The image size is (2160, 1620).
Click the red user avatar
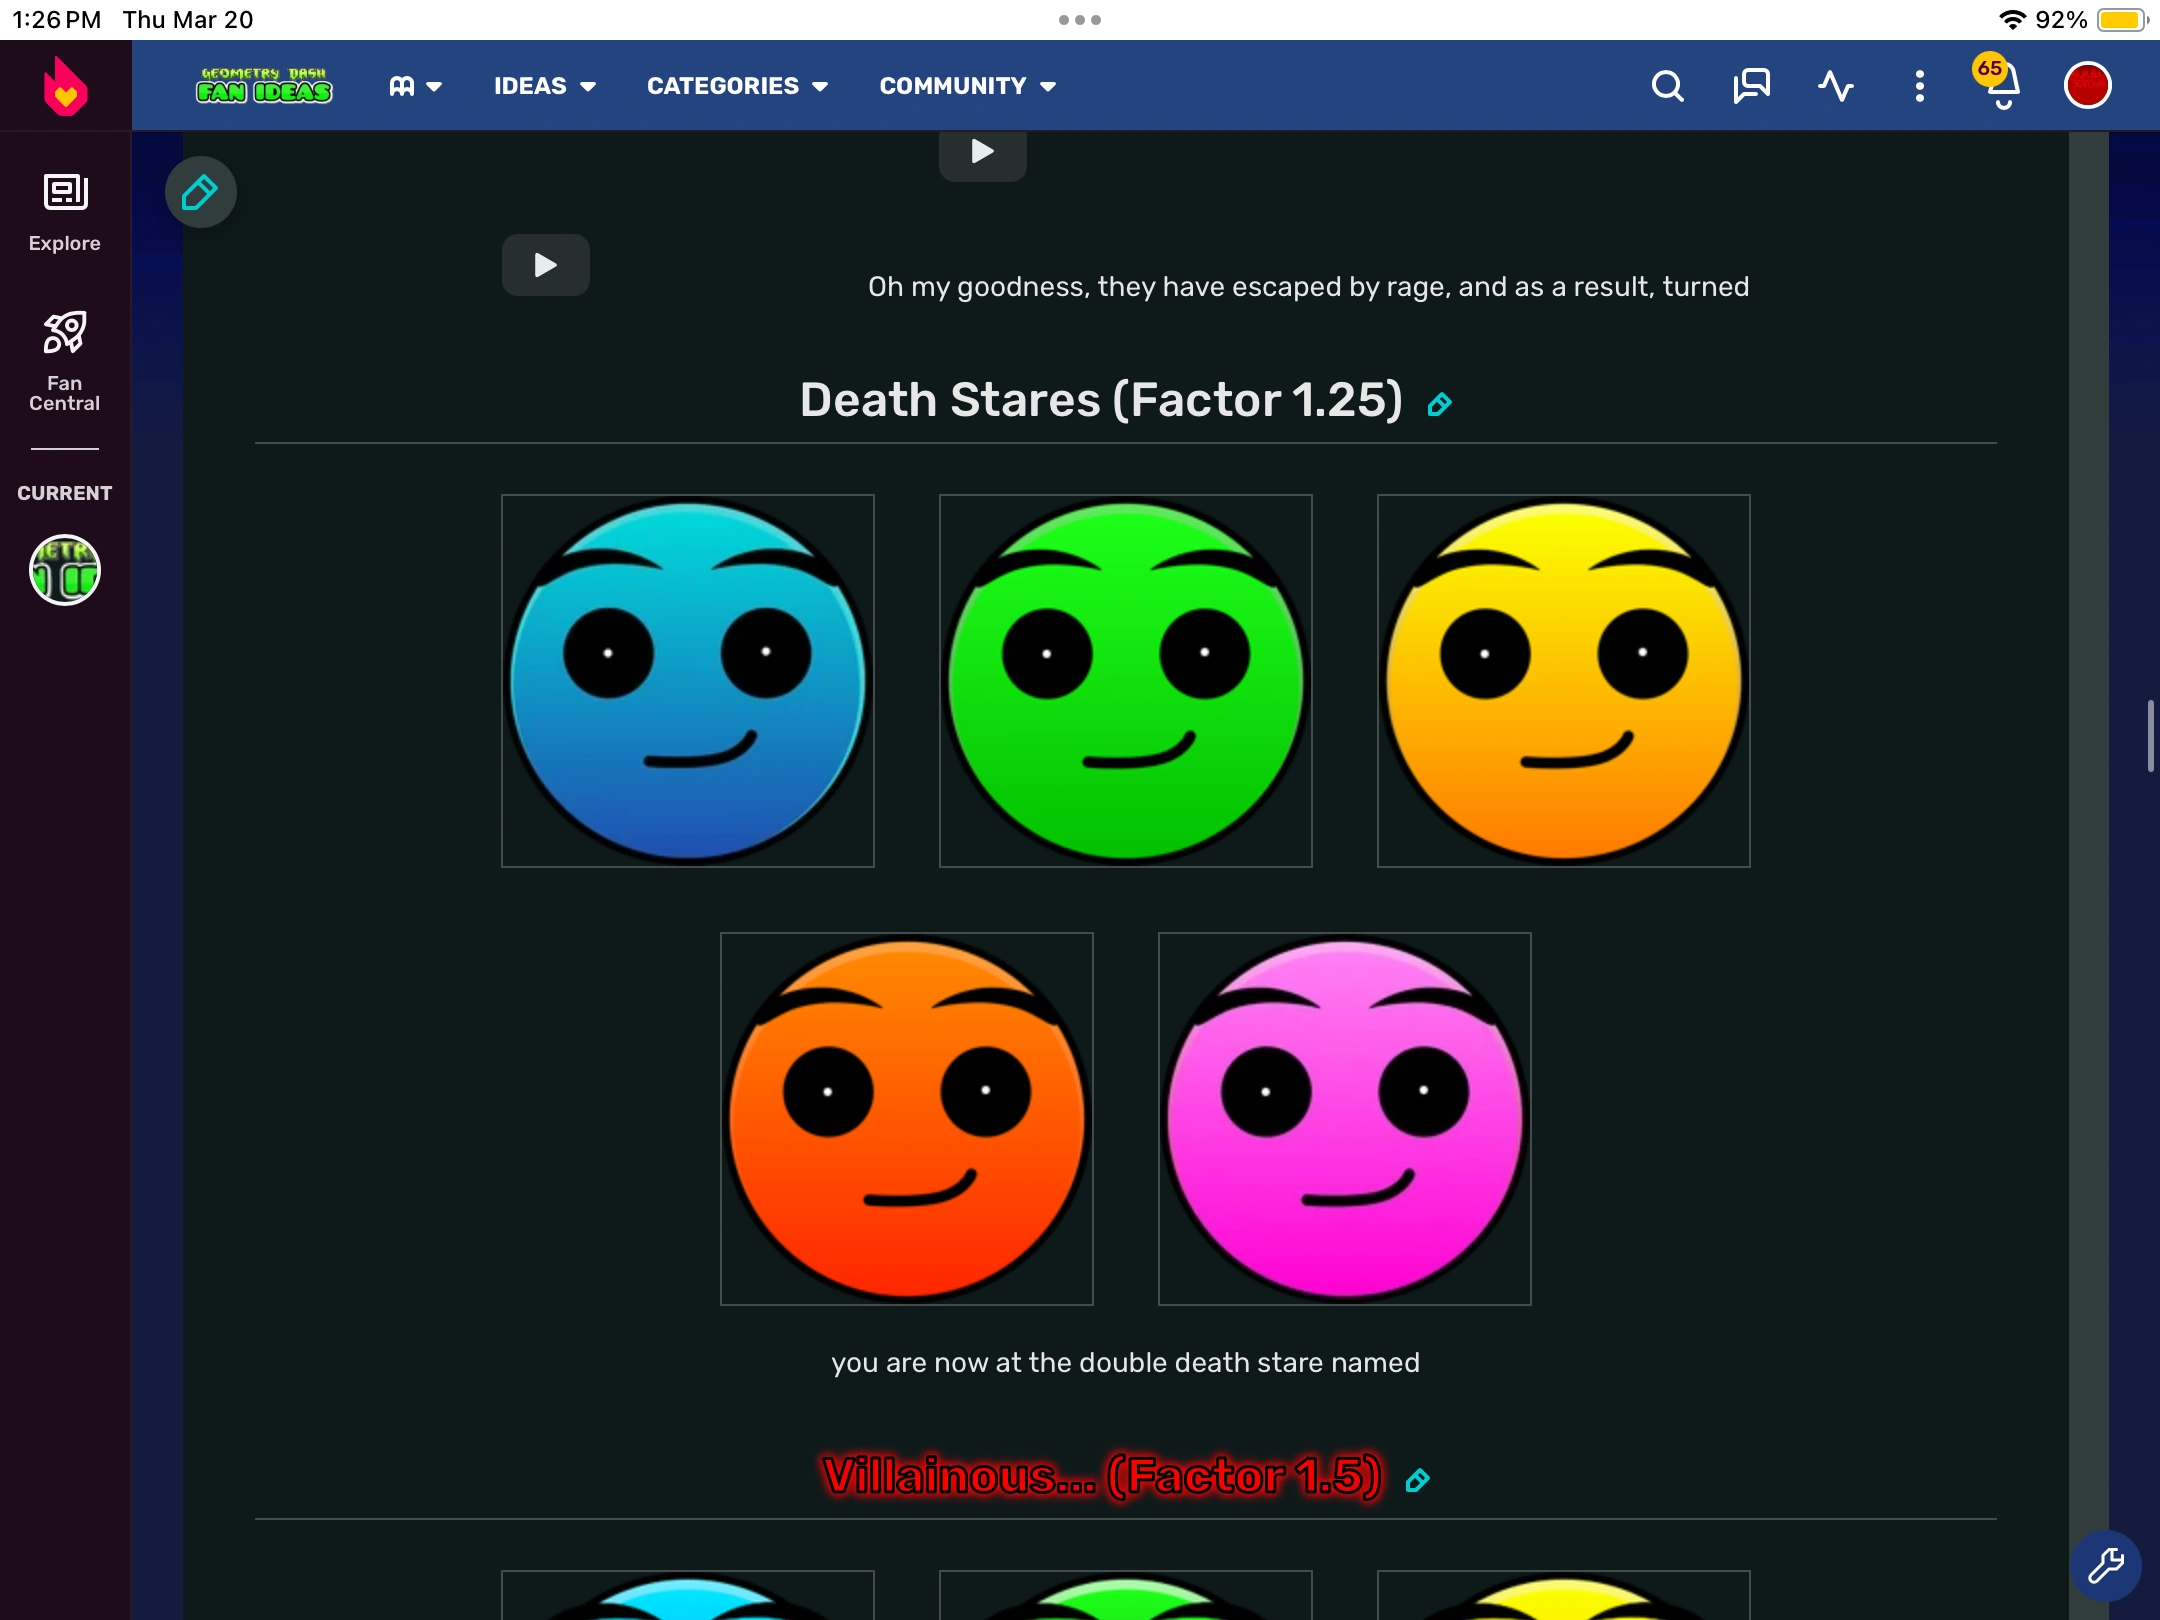click(x=2087, y=86)
